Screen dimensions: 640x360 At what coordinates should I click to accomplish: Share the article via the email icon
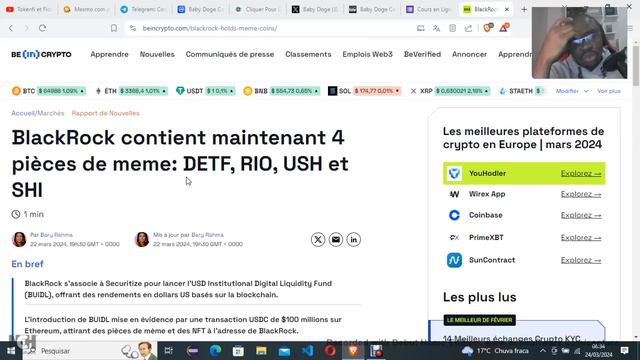(x=336, y=240)
